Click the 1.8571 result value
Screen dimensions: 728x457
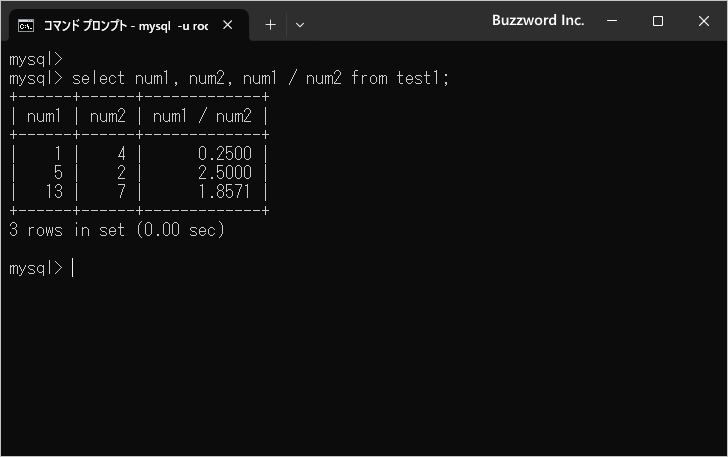[225, 192]
